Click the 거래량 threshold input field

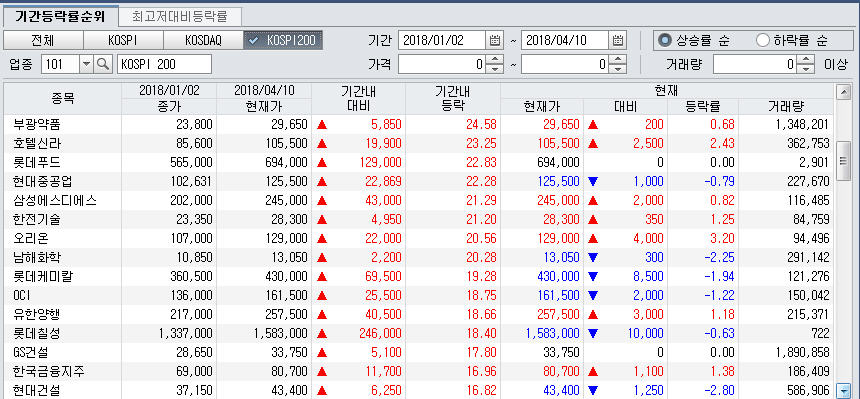[x=755, y=64]
